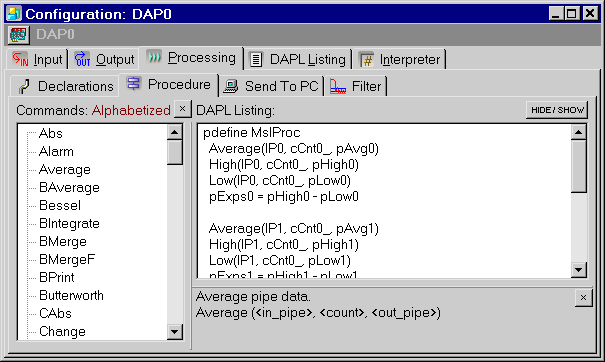Click the Output tab's OUT icon
Image resolution: width=605 pixels, height=362 pixels.
[x=82, y=59]
